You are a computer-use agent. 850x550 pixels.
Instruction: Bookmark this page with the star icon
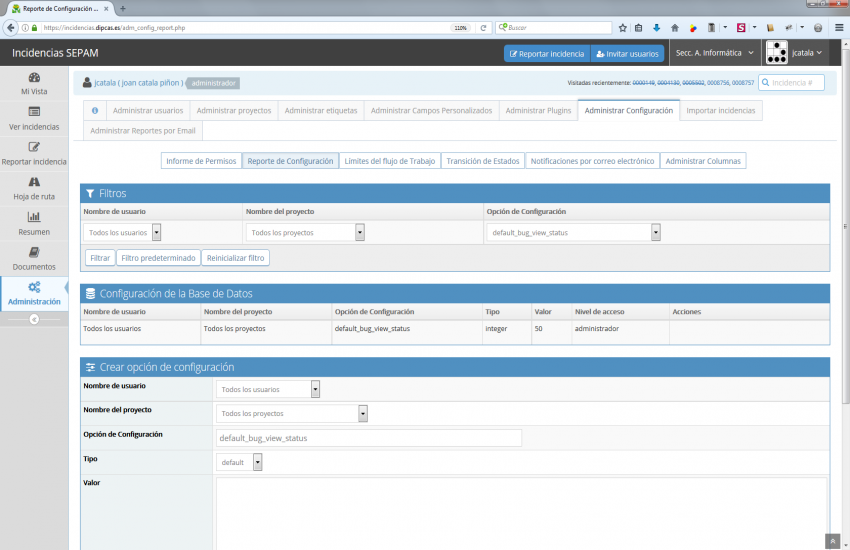pyautogui.click(x=622, y=28)
